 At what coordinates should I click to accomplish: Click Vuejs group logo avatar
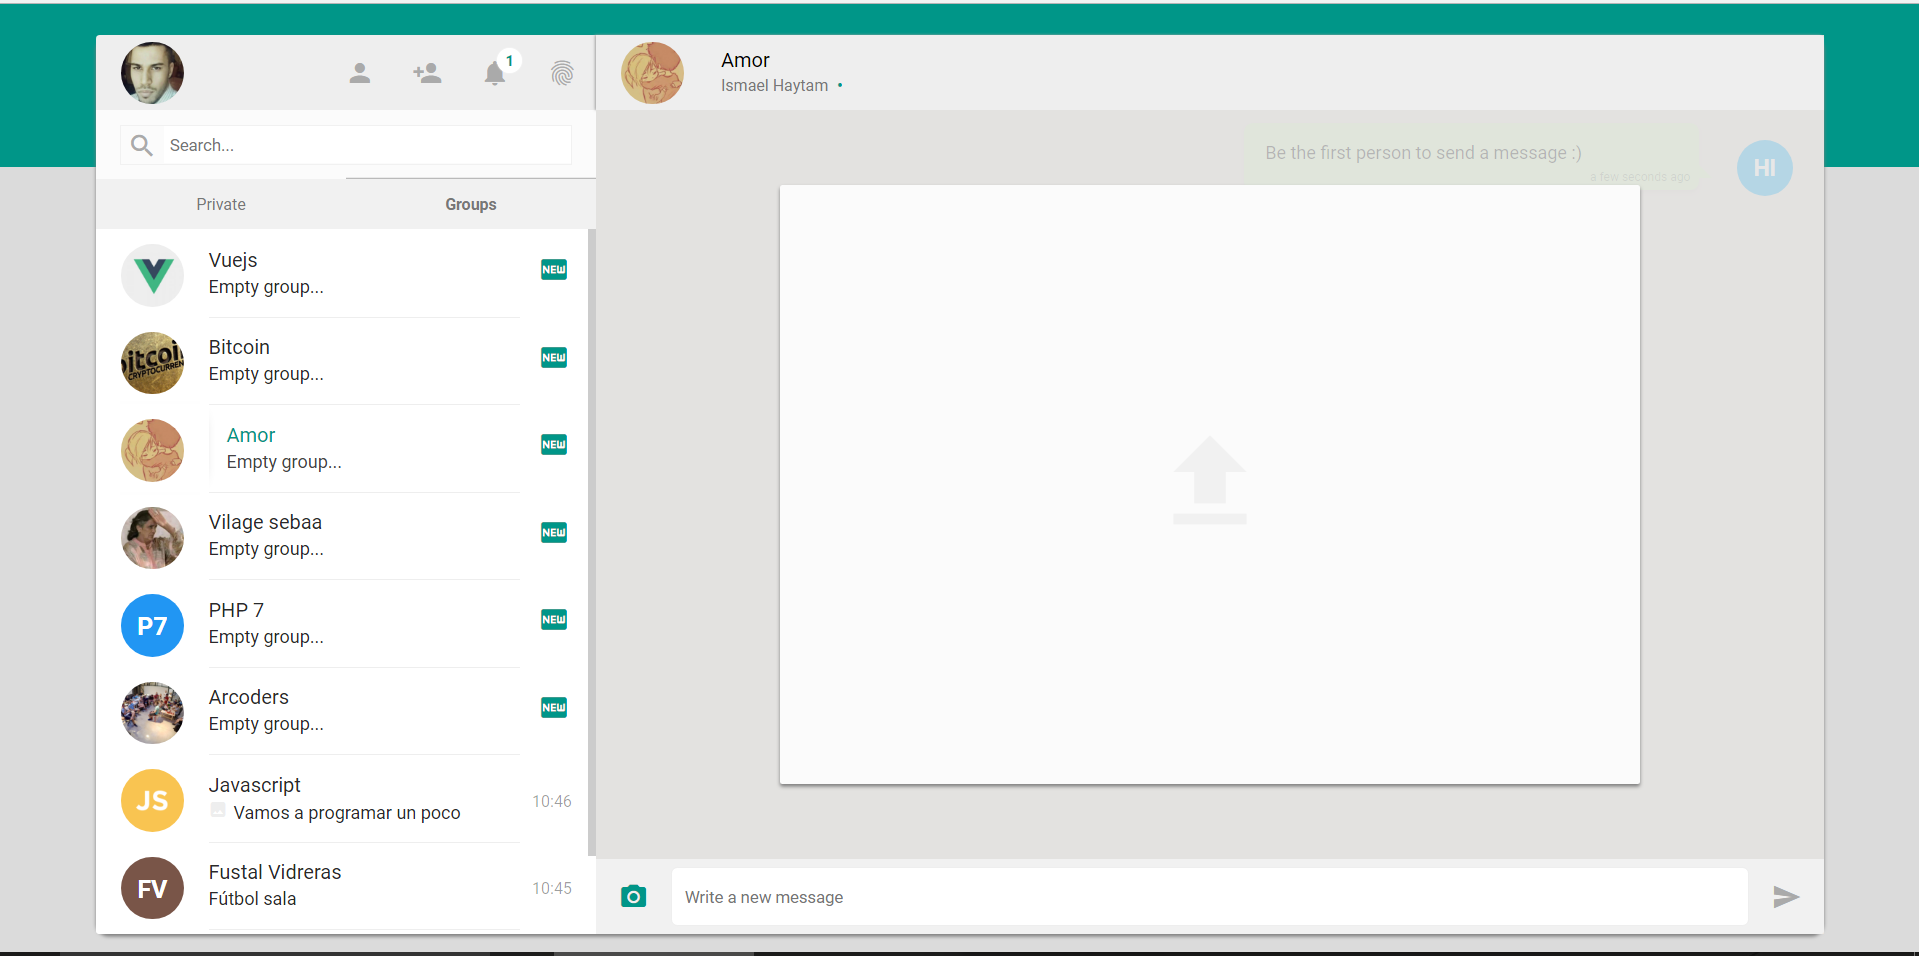point(152,275)
